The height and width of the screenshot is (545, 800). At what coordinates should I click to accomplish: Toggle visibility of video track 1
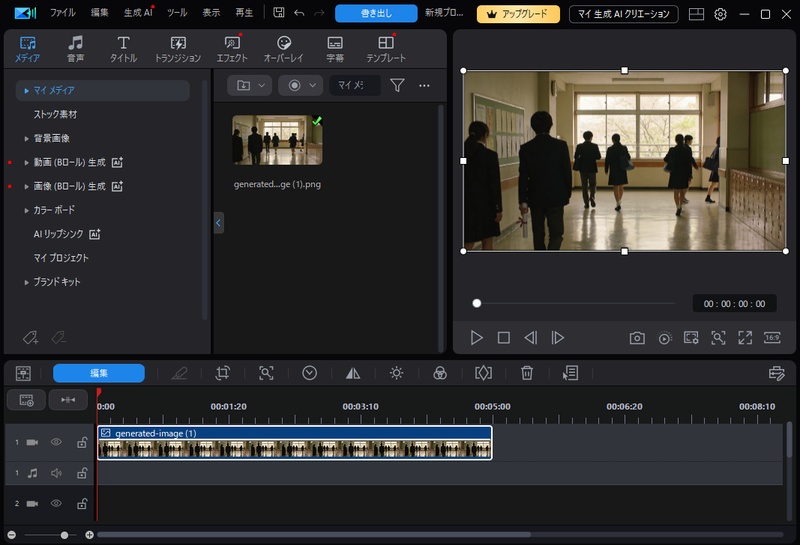56,442
